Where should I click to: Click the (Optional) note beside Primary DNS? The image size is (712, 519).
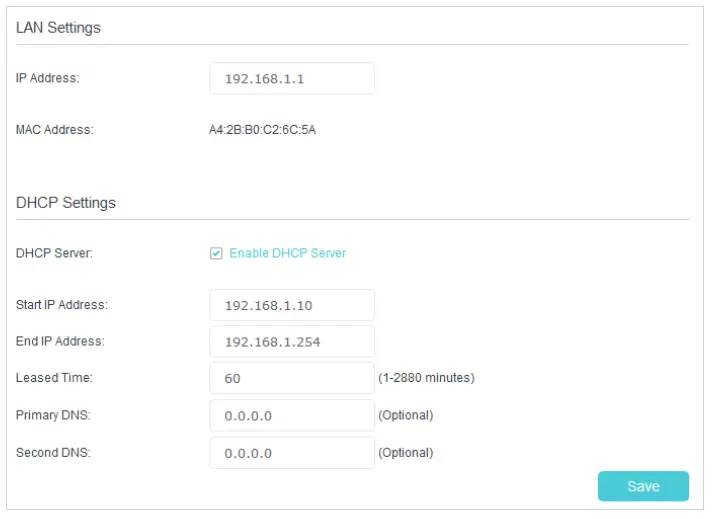coord(406,415)
